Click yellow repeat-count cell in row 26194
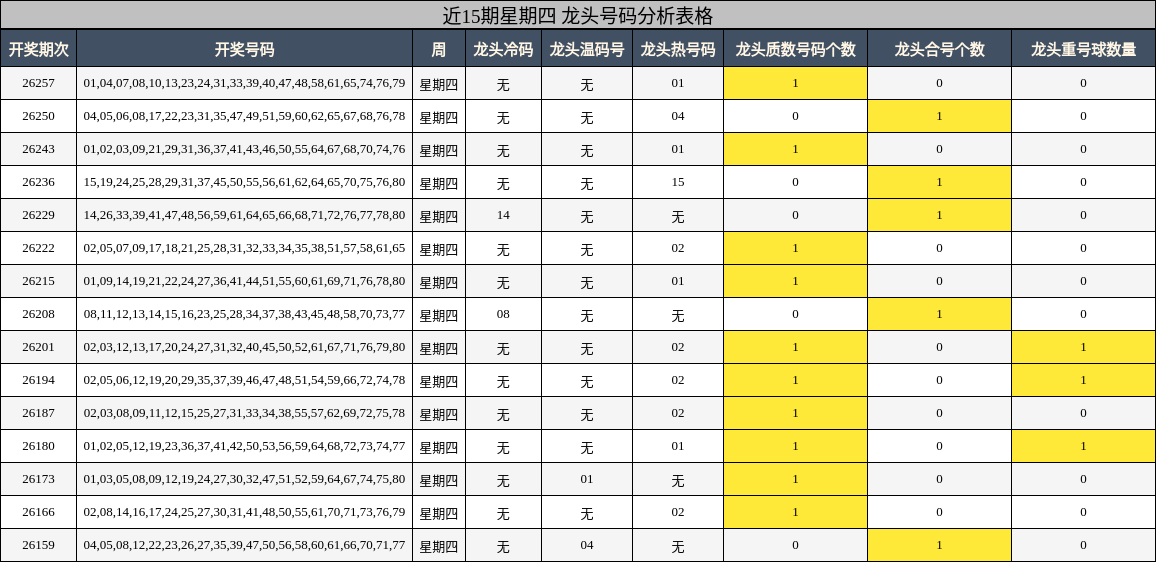Viewport: 1156px width, 562px height. point(1083,381)
